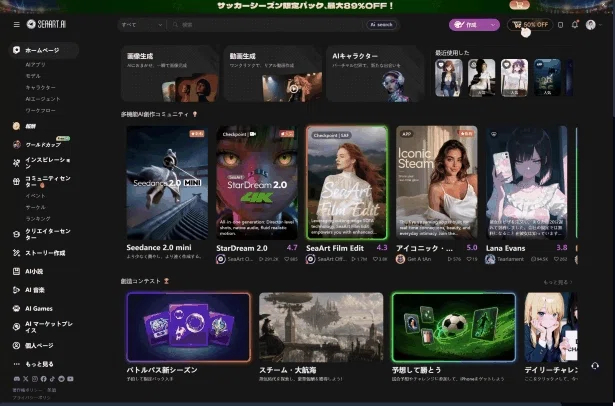Expand the すべて search category dropdown
The height and width of the screenshot is (406, 615).
pos(142,25)
